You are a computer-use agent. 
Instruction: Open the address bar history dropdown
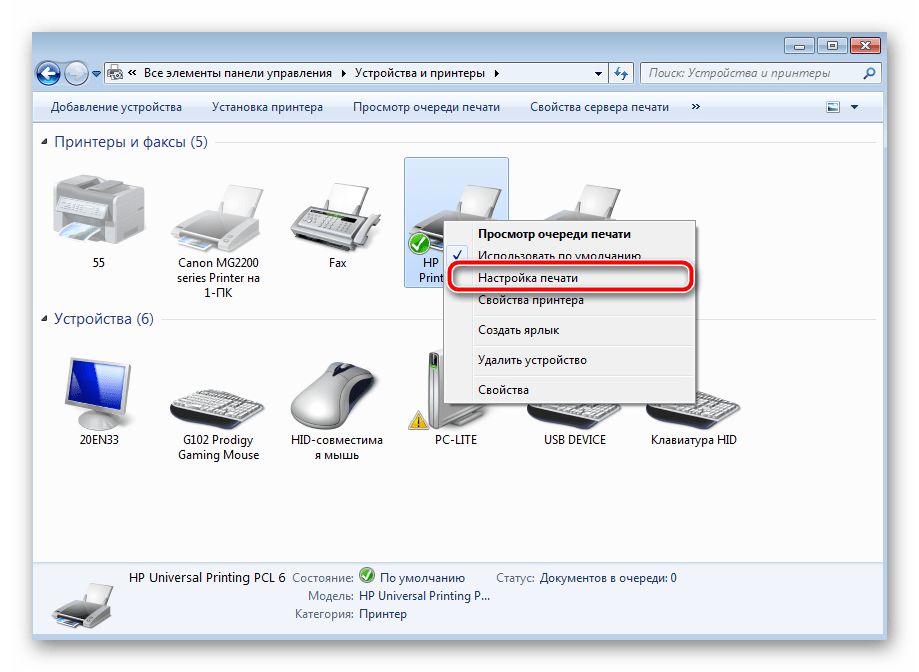click(598, 73)
